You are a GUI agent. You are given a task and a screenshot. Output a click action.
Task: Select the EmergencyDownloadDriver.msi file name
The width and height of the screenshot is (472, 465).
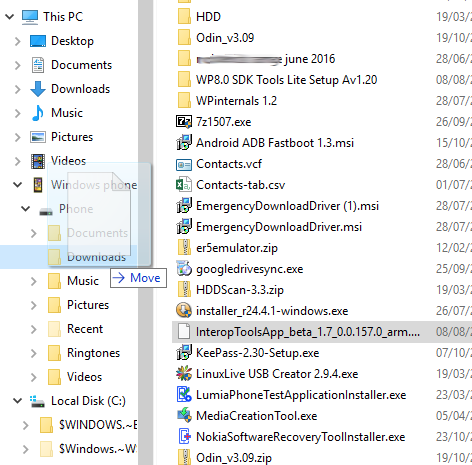point(279,227)
